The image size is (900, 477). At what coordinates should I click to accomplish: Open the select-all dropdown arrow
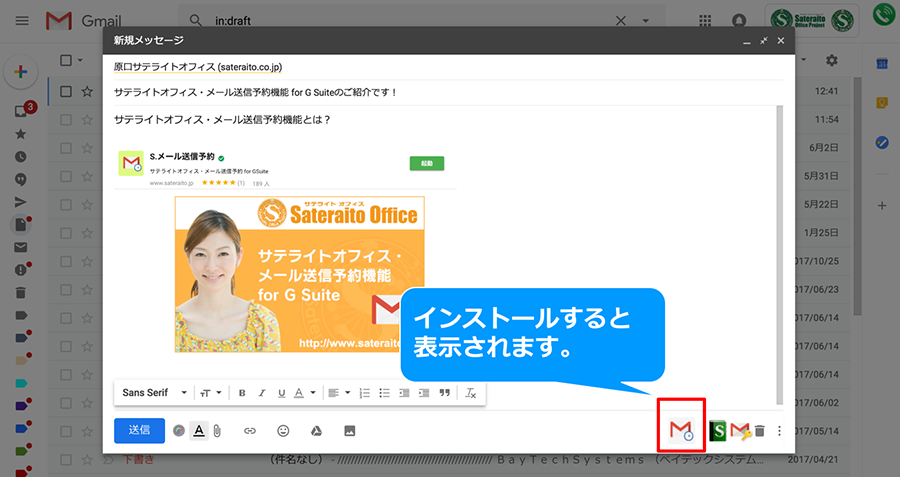[80, 60]
